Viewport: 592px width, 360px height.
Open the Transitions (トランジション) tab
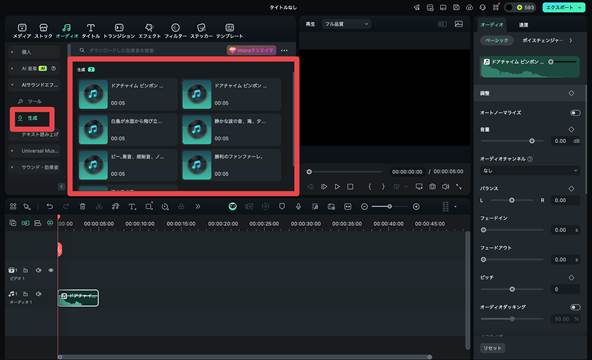click(119, 31)
